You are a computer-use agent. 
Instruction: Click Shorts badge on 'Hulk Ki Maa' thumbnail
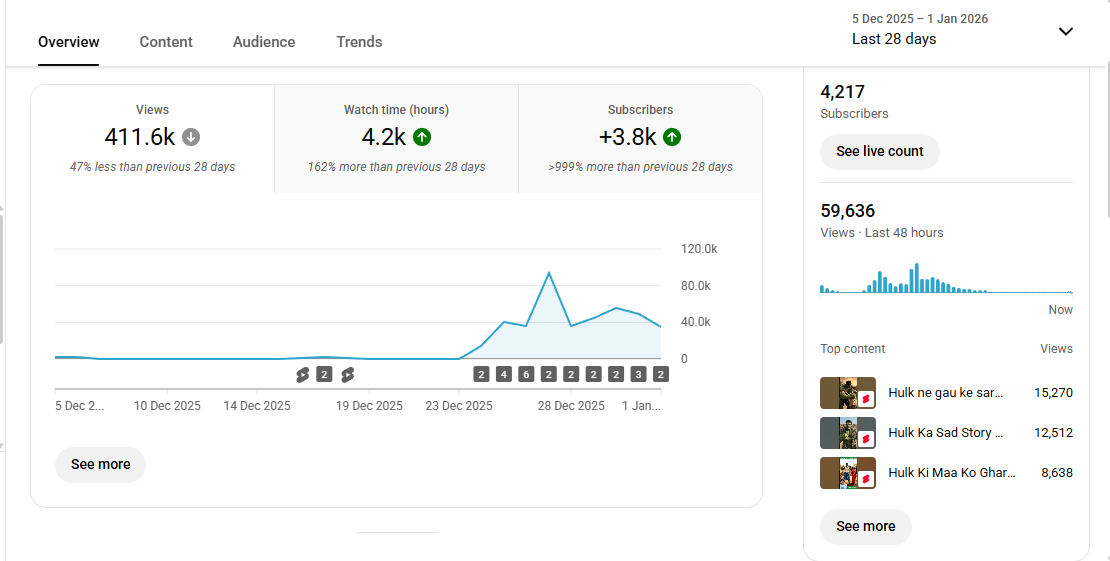867,479
